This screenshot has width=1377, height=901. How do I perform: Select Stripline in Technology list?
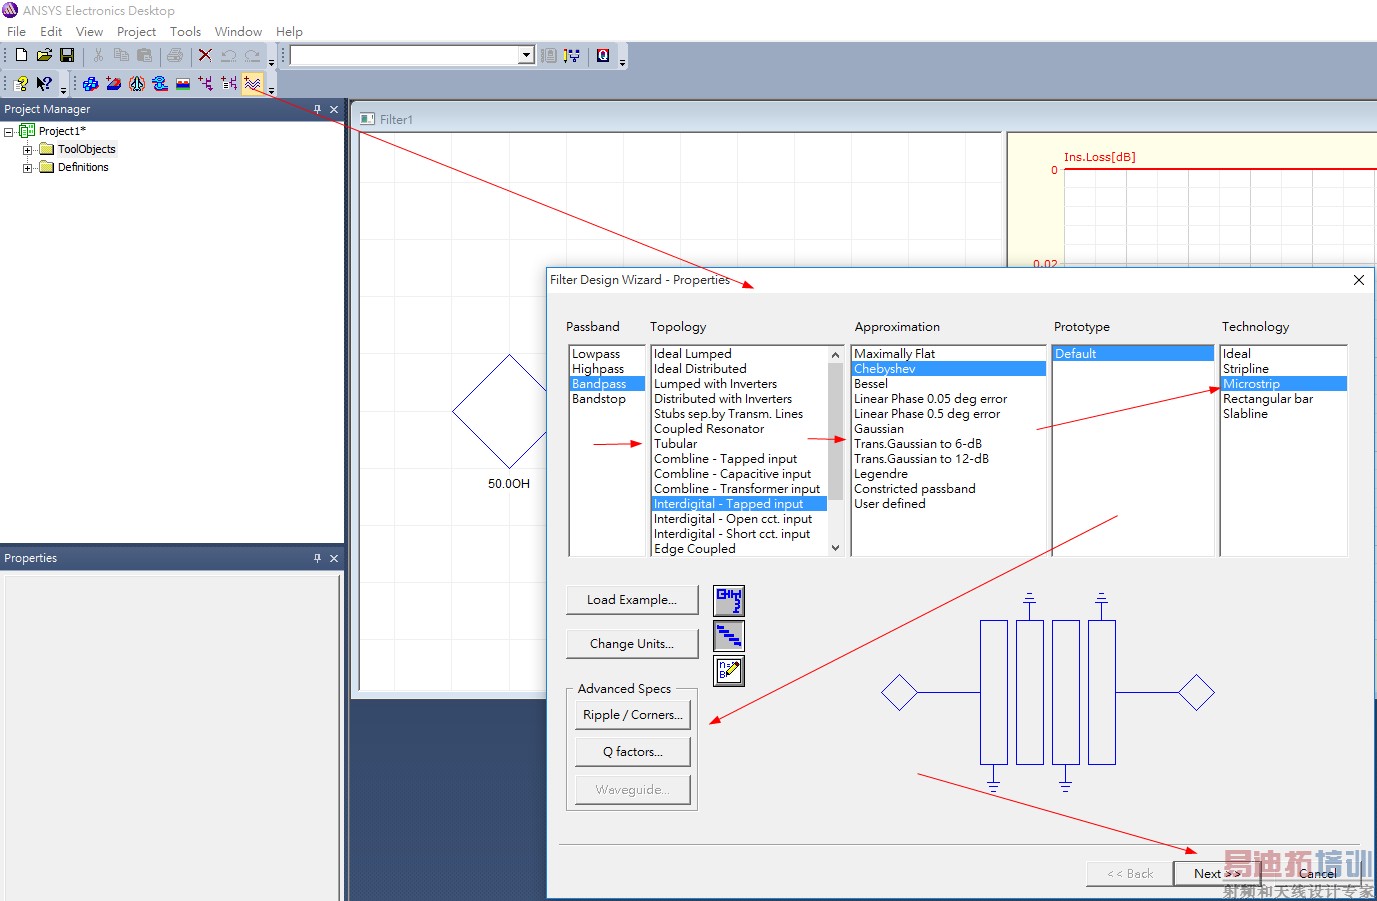tap(1245, 369)
